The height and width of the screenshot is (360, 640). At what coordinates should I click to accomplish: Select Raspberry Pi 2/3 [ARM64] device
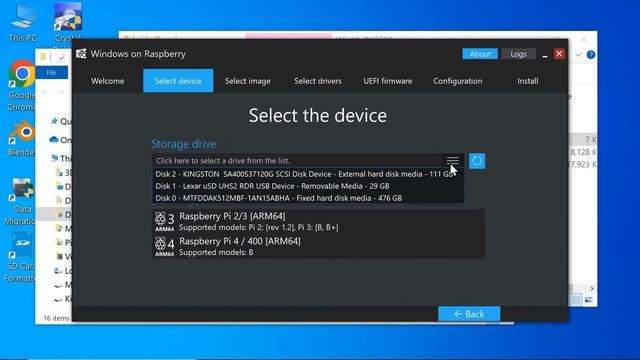[318, 222]
